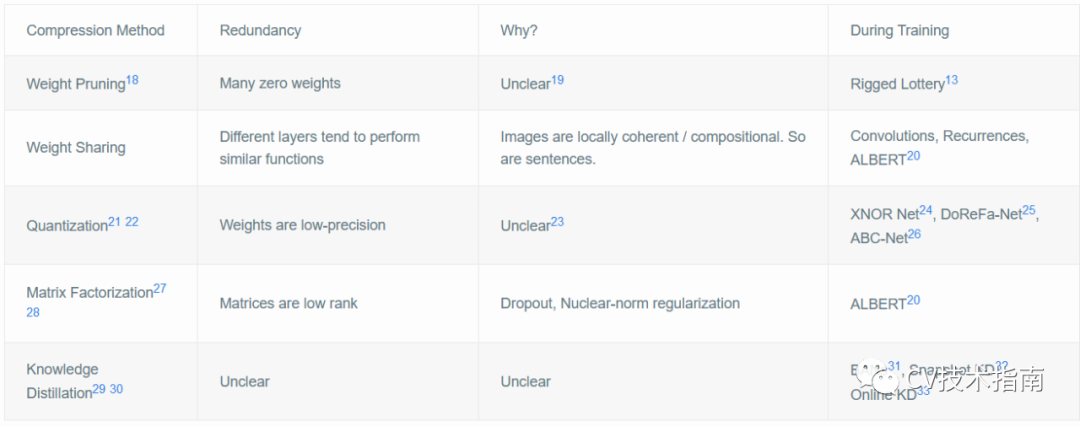Click the Dropout, Nuclear-norm regularization cell
Screen dimensions: 1080x427
(x=620, y=303)
